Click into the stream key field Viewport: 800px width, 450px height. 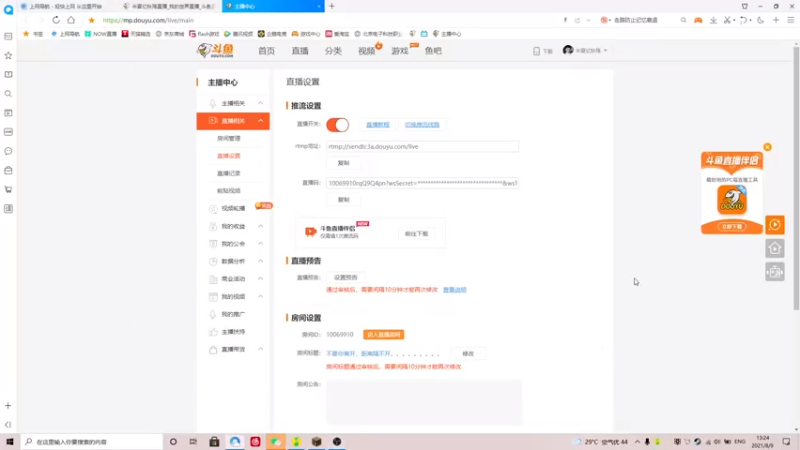(x=422, y=183)
